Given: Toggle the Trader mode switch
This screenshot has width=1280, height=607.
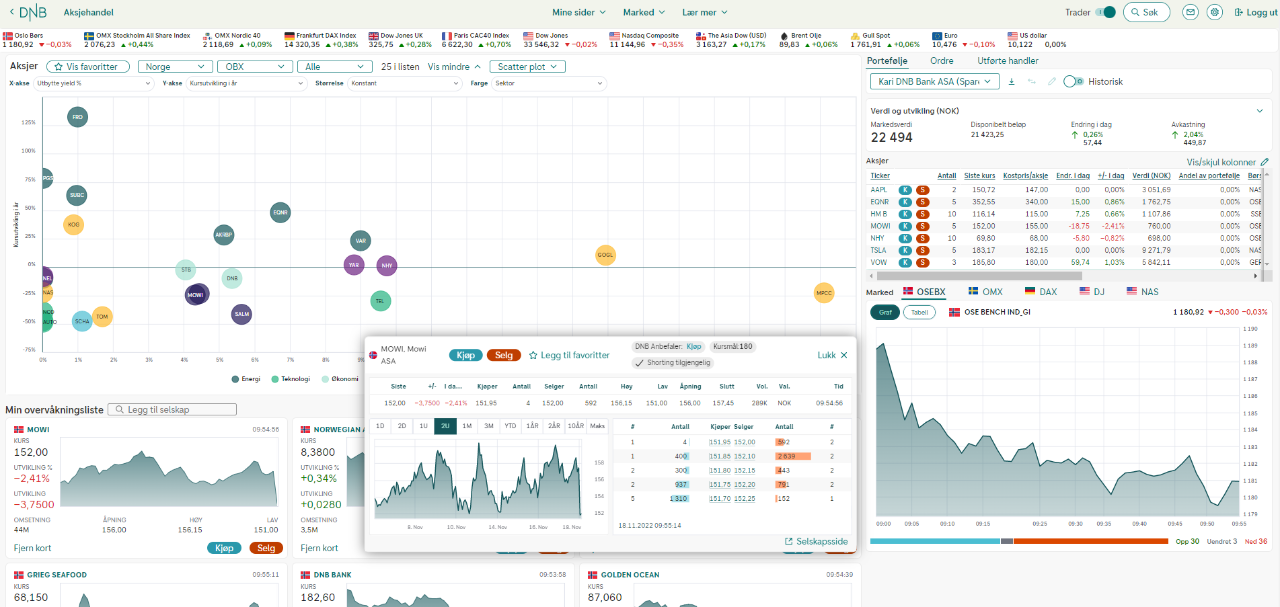Looking at the screenshot, I should pos(1105,12).
